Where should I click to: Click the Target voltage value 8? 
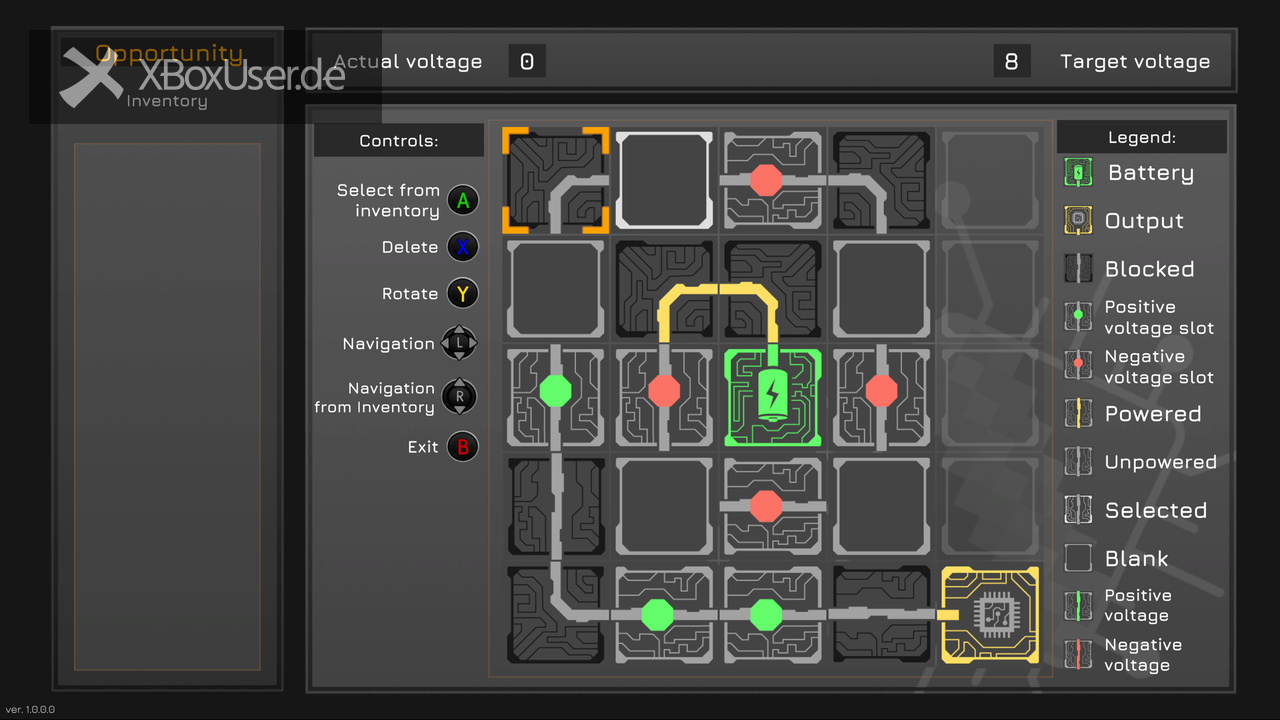click(1011, 61)
